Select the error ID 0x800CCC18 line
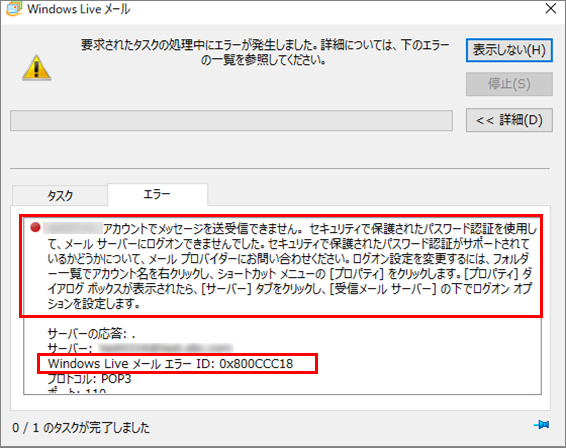This screenshot has height=448, width=566. (x=170, y=364)
